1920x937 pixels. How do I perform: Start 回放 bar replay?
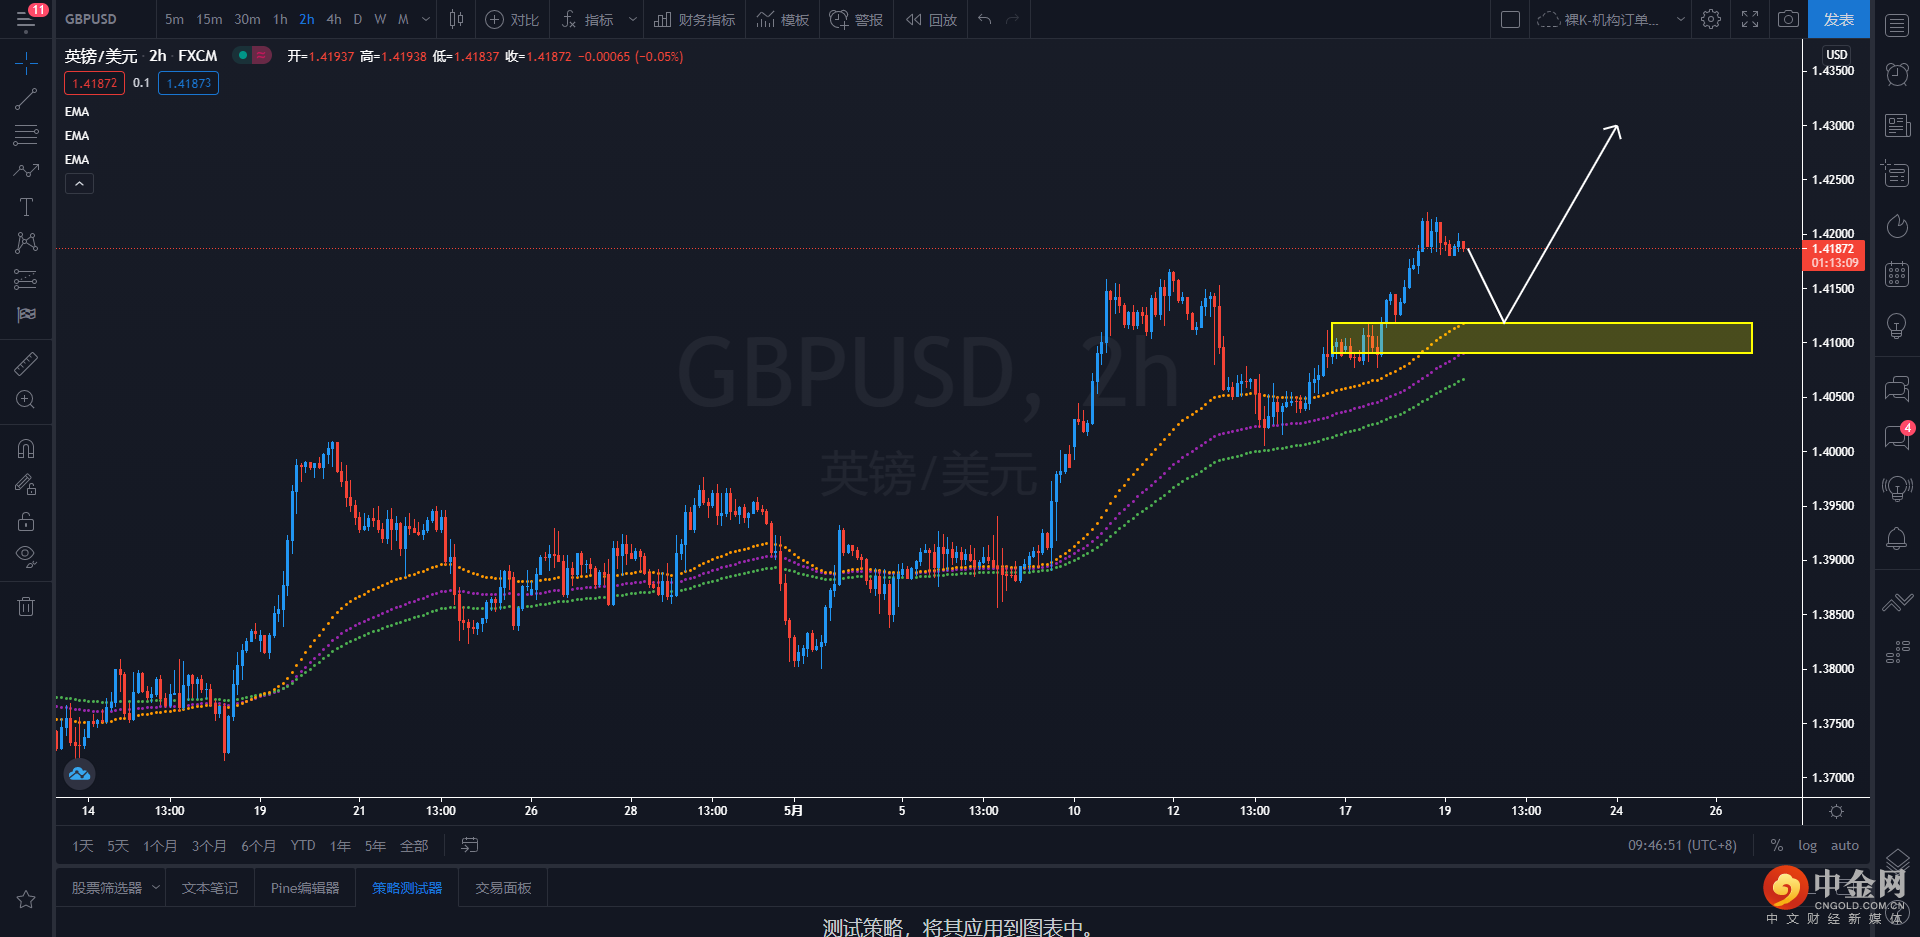(x=931, y=19)
